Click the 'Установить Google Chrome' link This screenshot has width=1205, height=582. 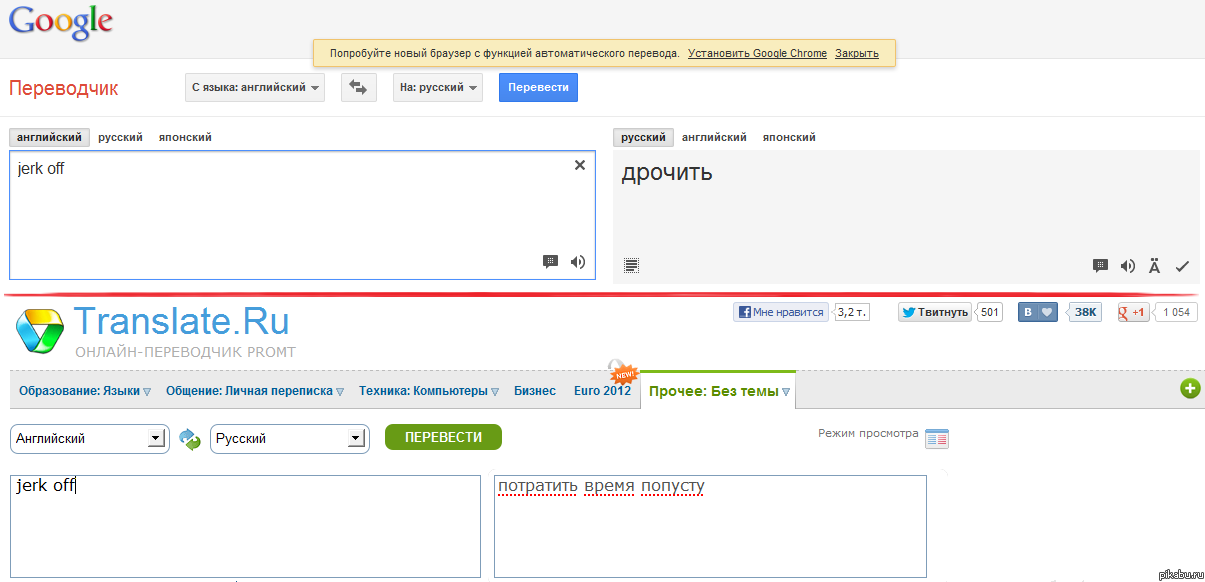[x=757, y=53]
